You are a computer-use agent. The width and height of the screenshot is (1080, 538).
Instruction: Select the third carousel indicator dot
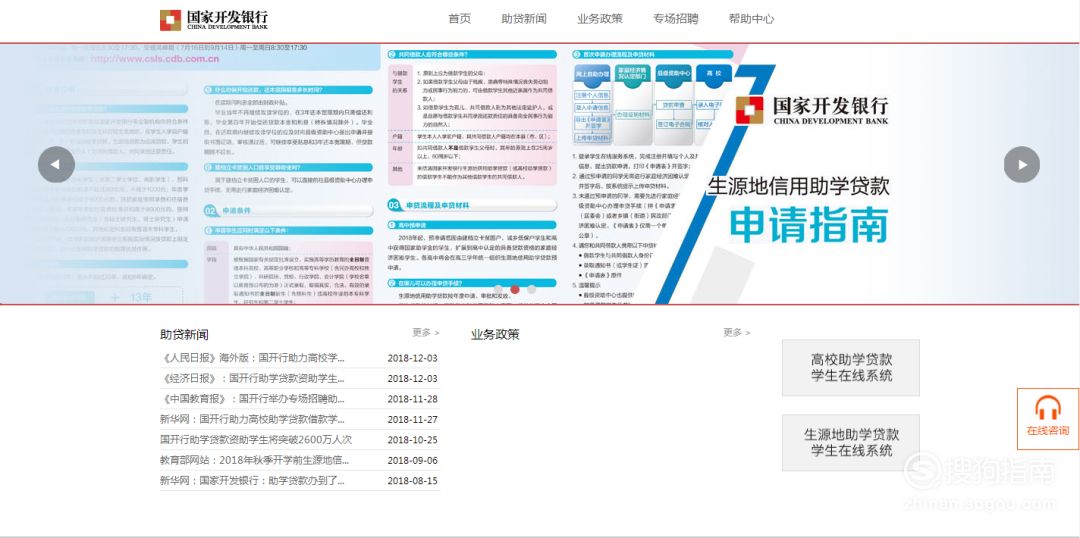point(531,289)
